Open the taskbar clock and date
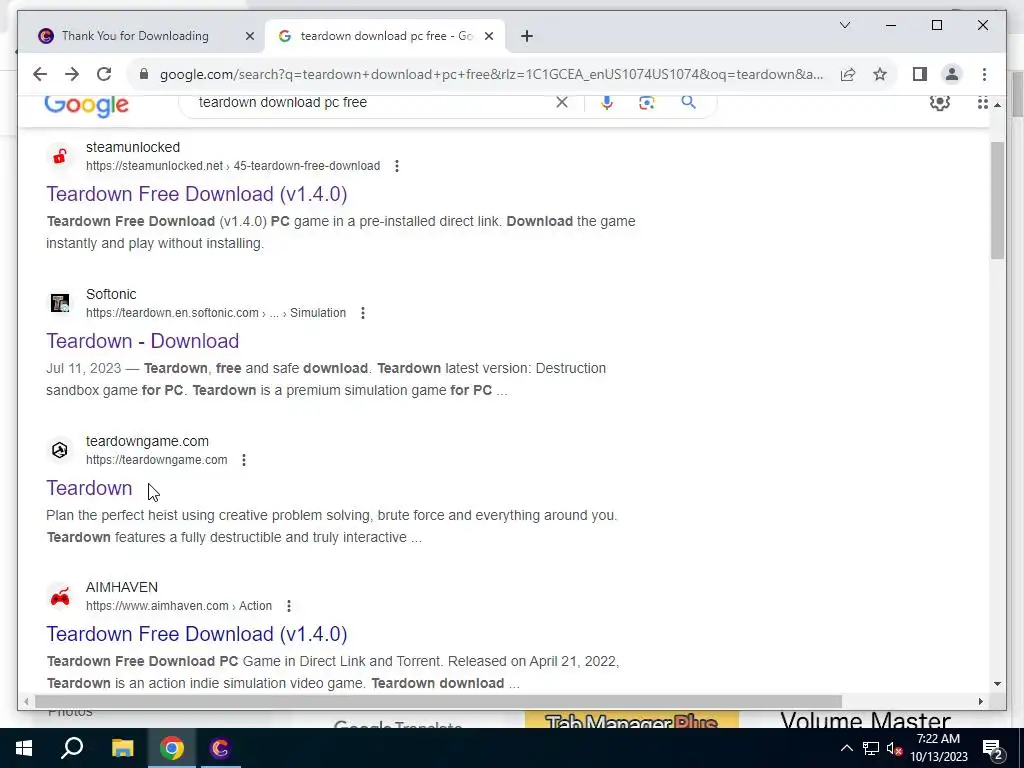The height and width of the screenshot is (768, 1024). click(x=938, y=748)
